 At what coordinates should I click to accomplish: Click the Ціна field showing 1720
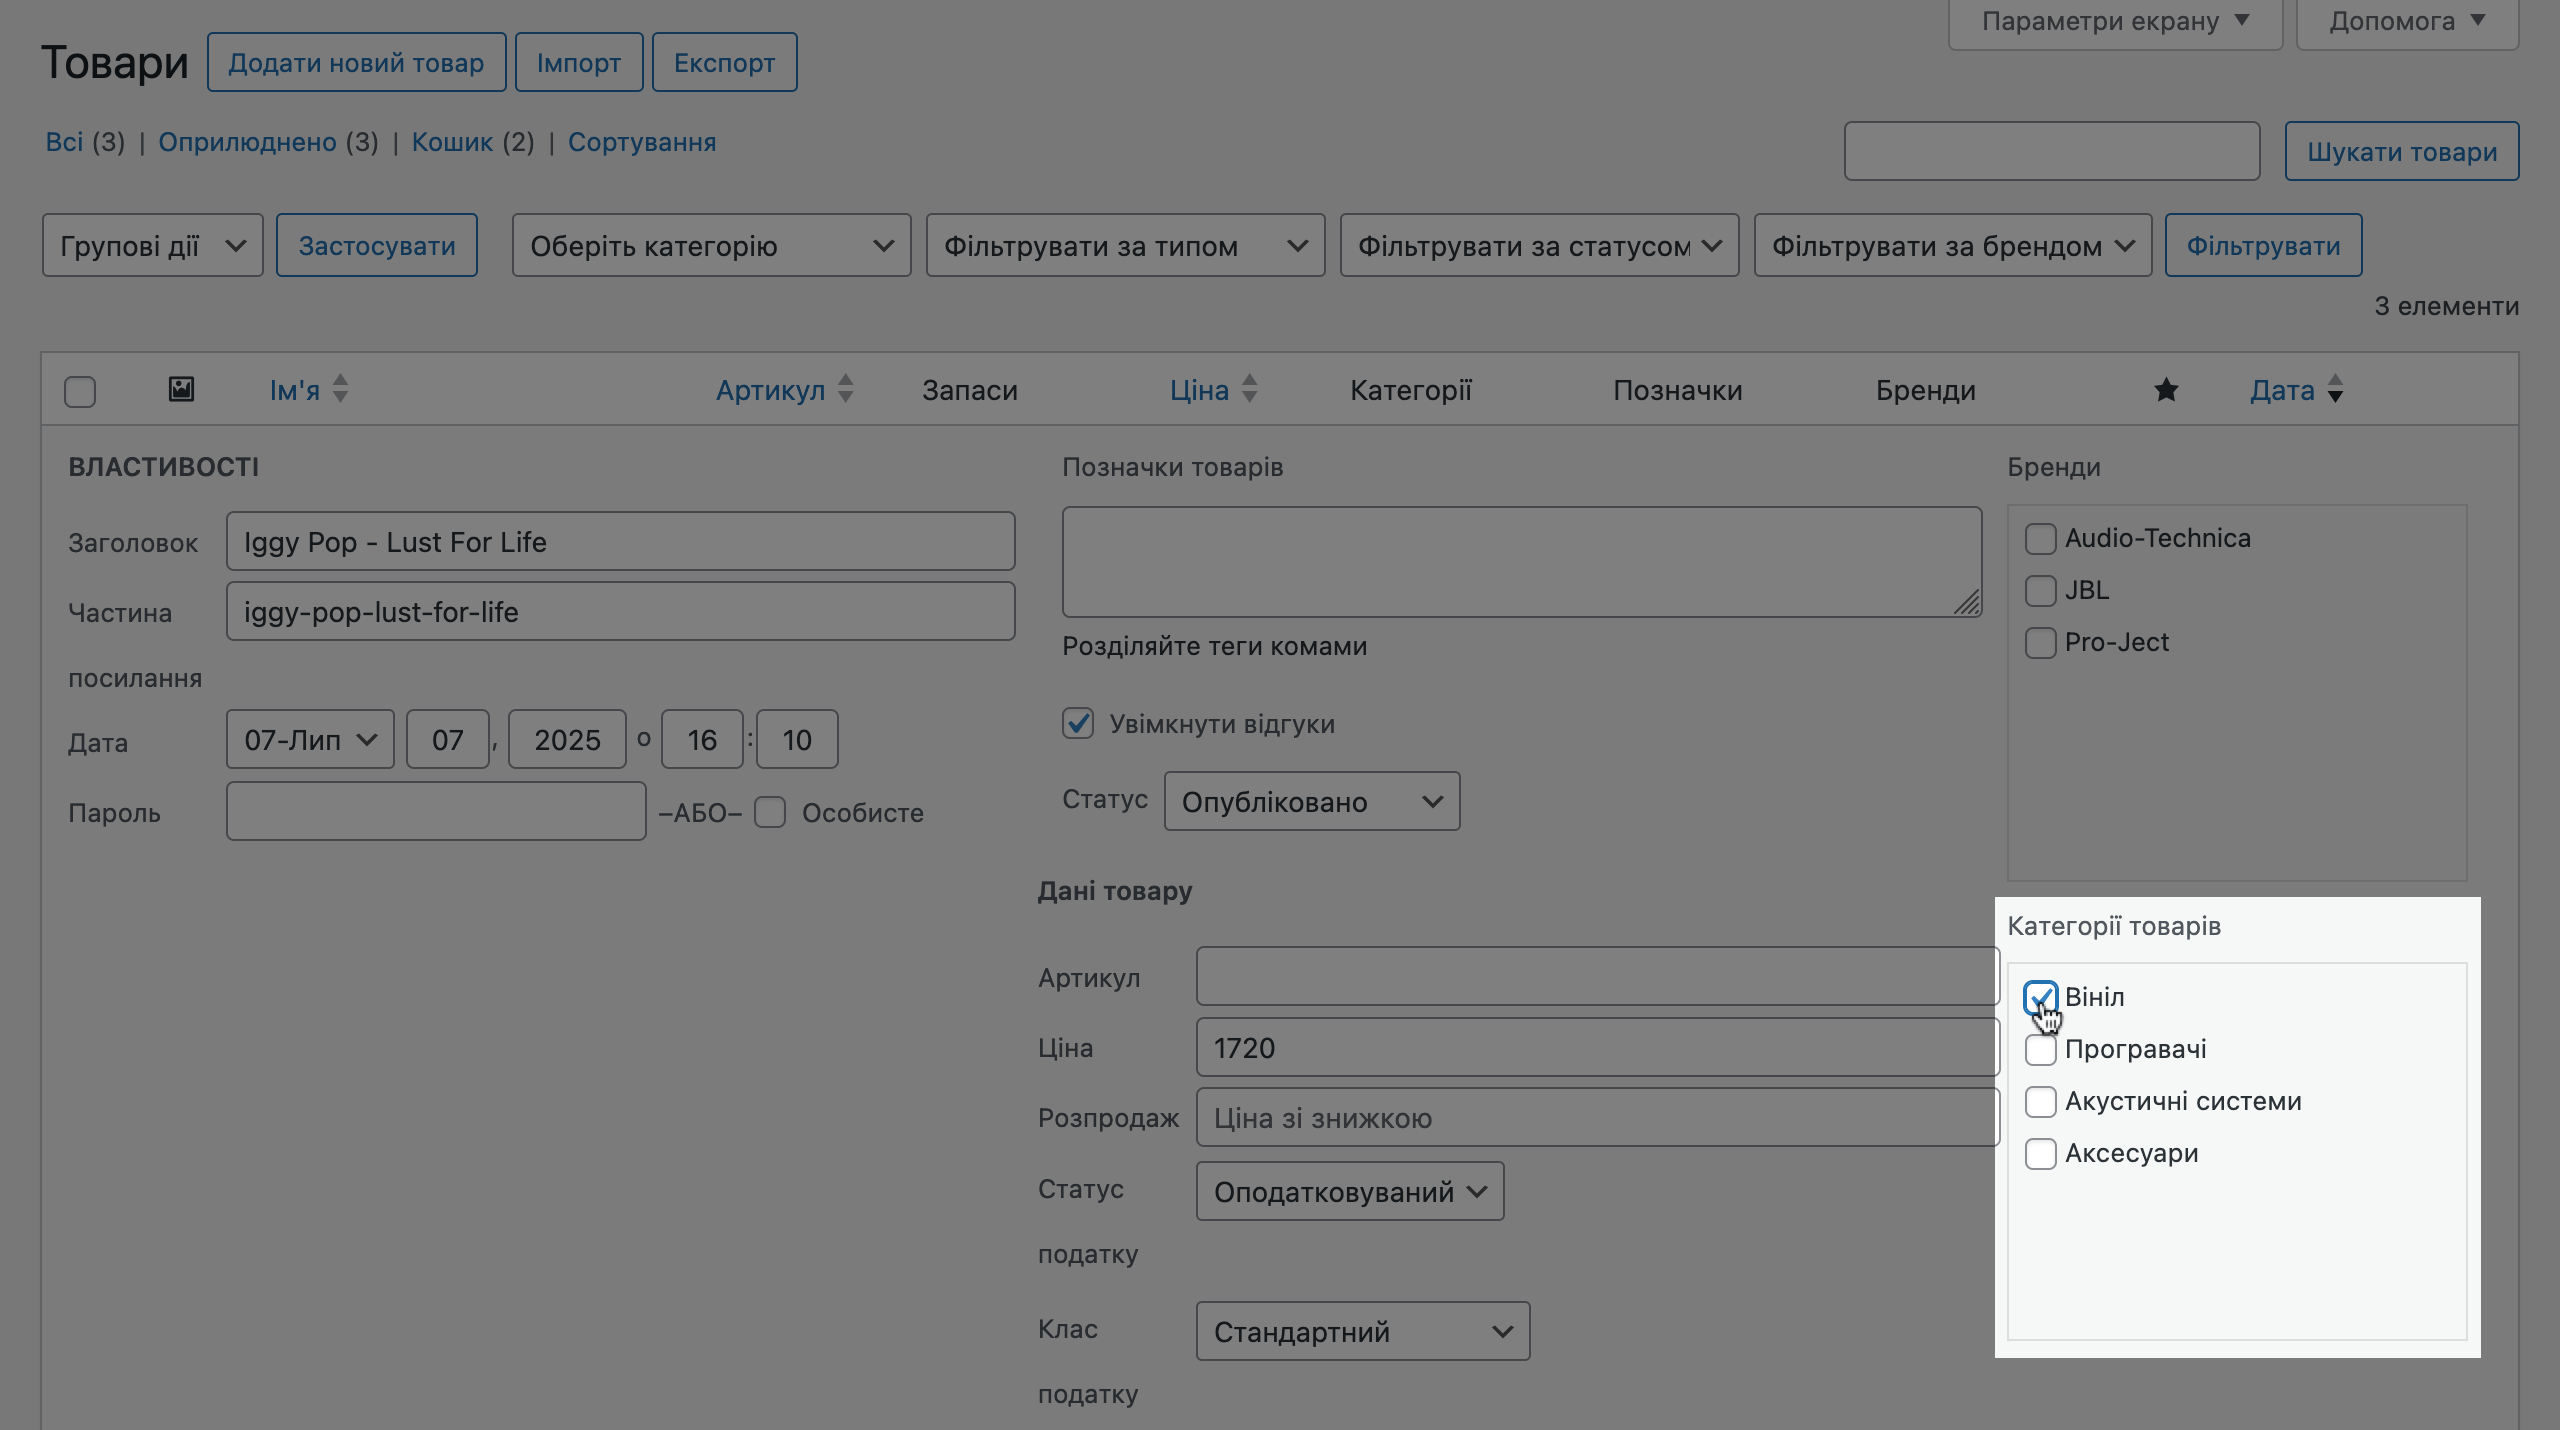tap(1597, 1047)
